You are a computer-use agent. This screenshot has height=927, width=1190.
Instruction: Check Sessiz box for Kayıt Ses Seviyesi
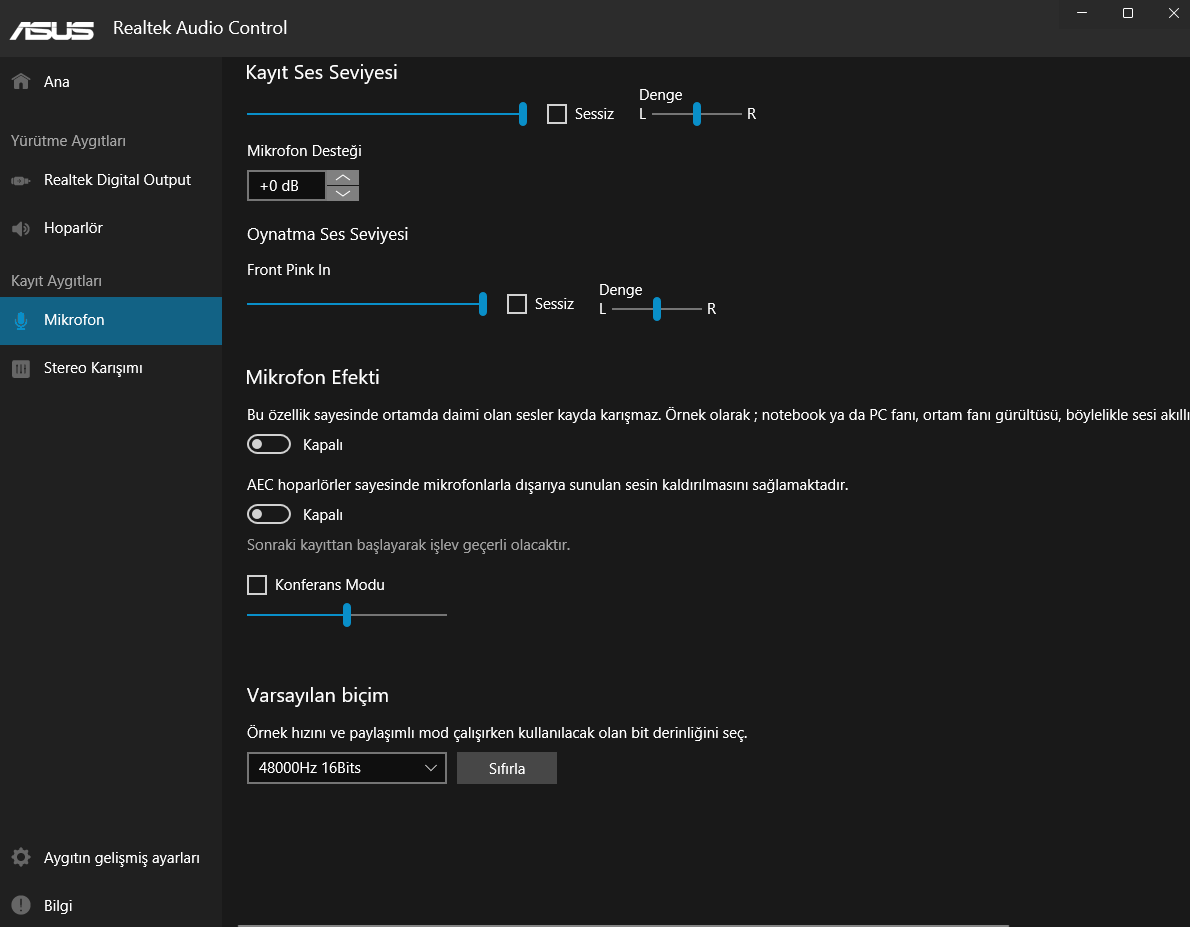(x=557, y=114)
